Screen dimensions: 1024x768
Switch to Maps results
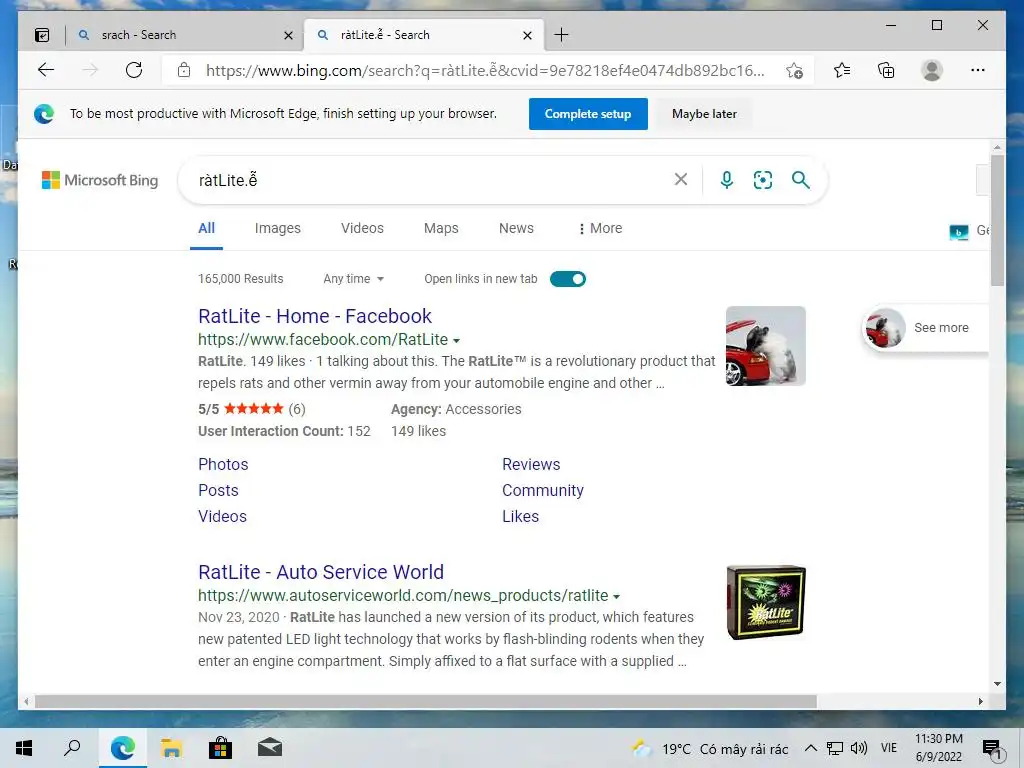coord(441,229)
